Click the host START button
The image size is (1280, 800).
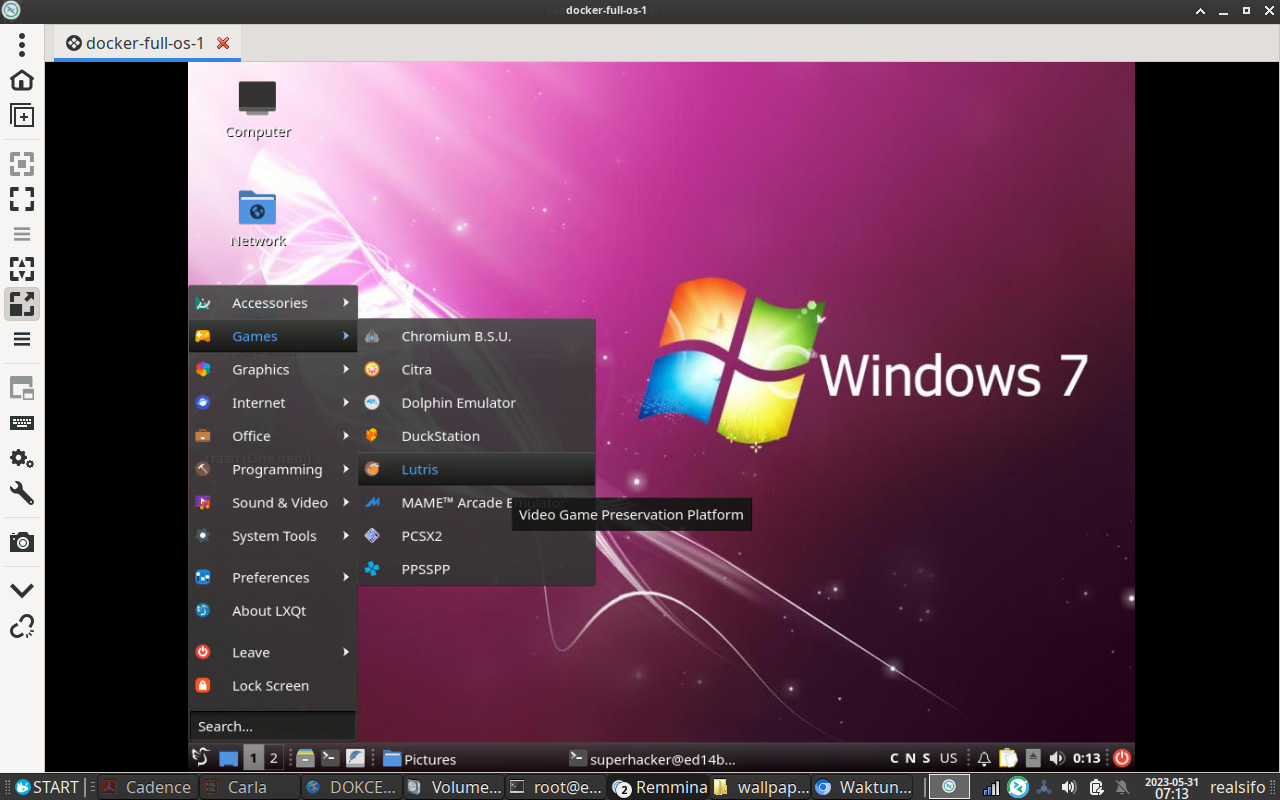pos(46,787)
